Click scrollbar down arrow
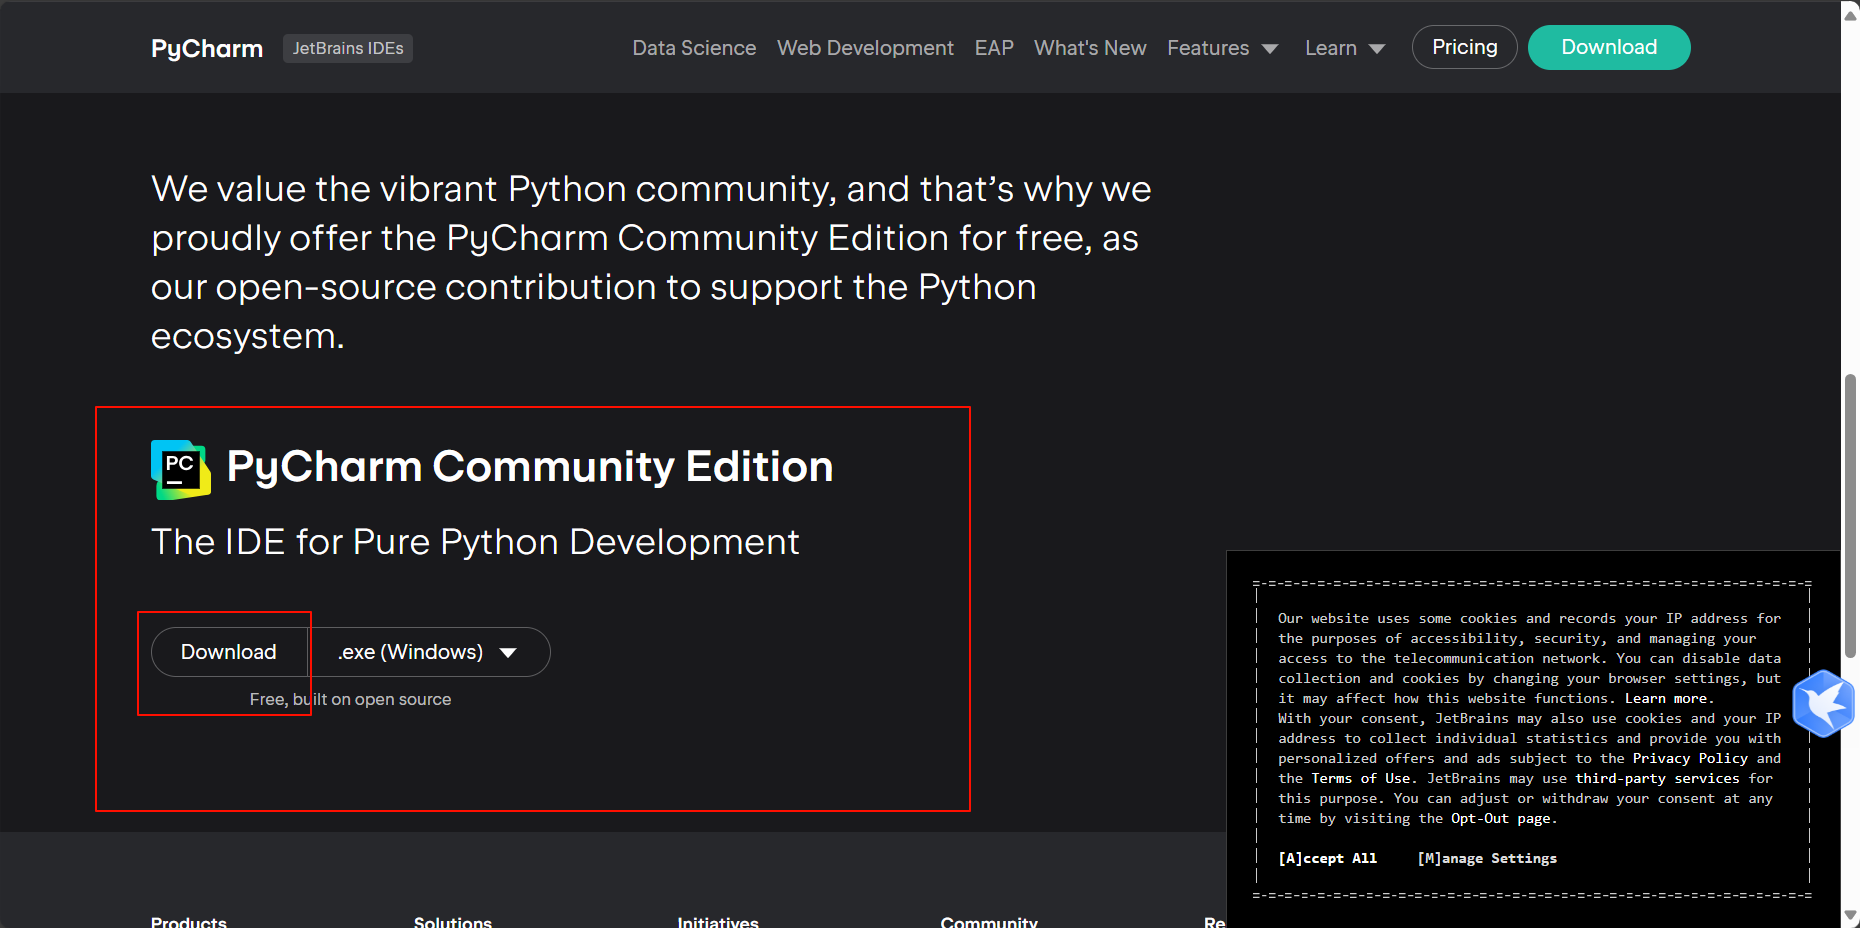This screenshot has width=1860, height=928. point(1850,916)
